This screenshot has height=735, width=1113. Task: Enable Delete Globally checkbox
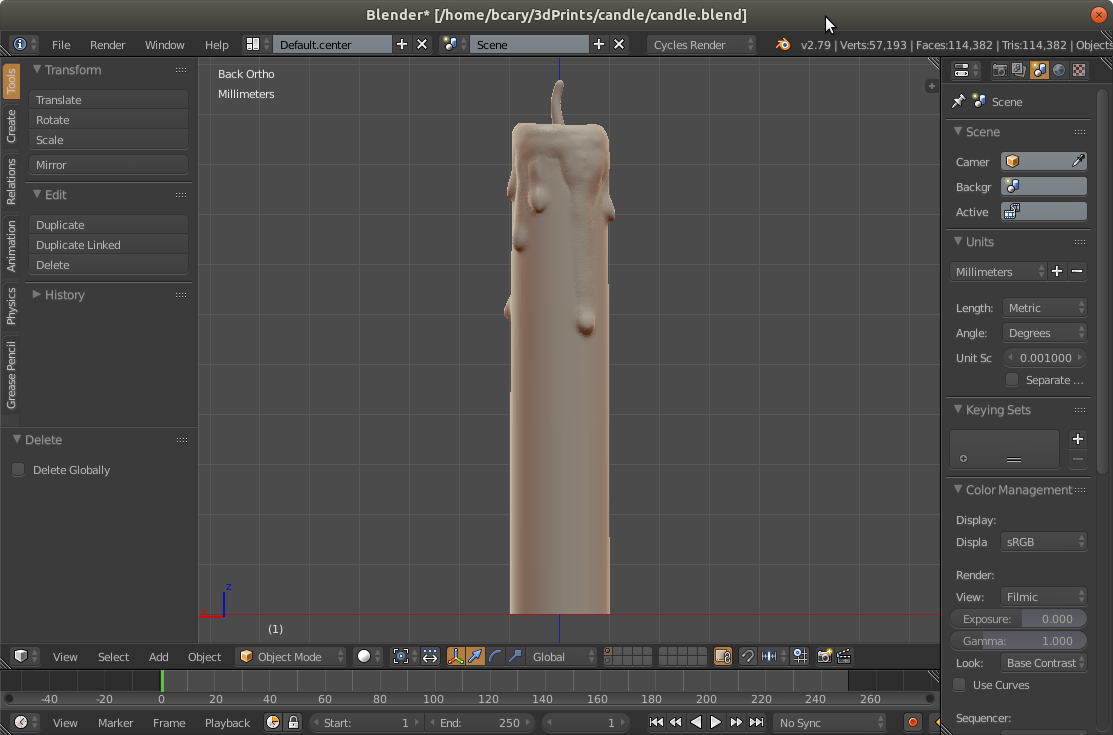18,469
